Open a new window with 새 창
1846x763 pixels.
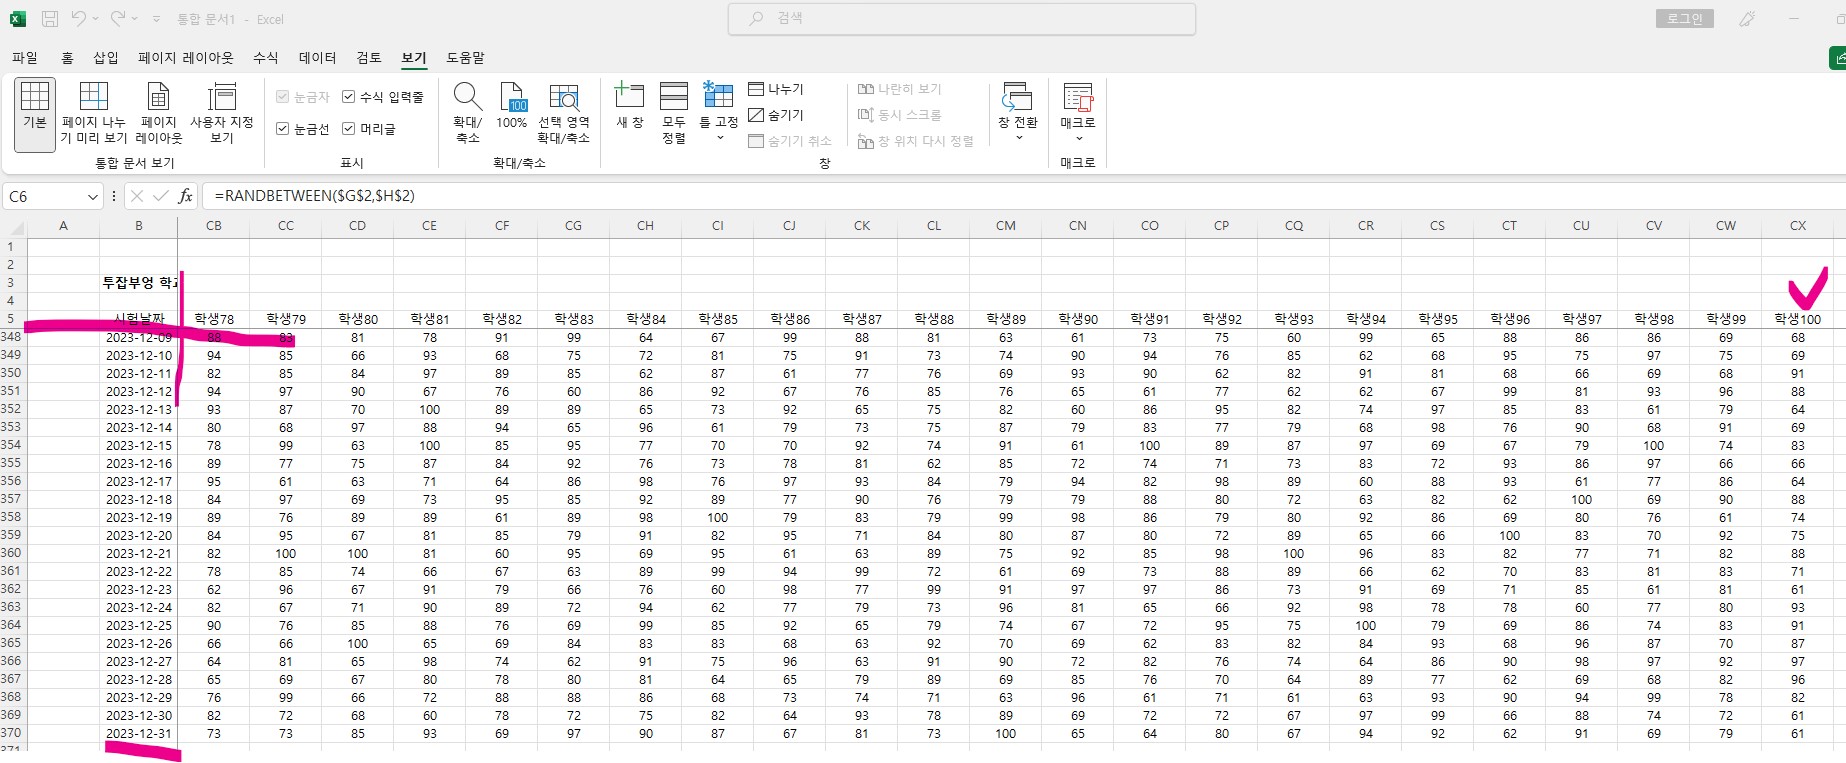pyautogui.click(x=630, y=107)
